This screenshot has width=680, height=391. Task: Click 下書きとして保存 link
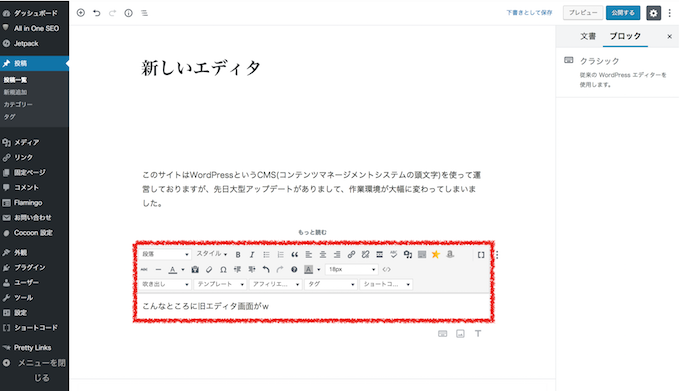pos(529,13)
